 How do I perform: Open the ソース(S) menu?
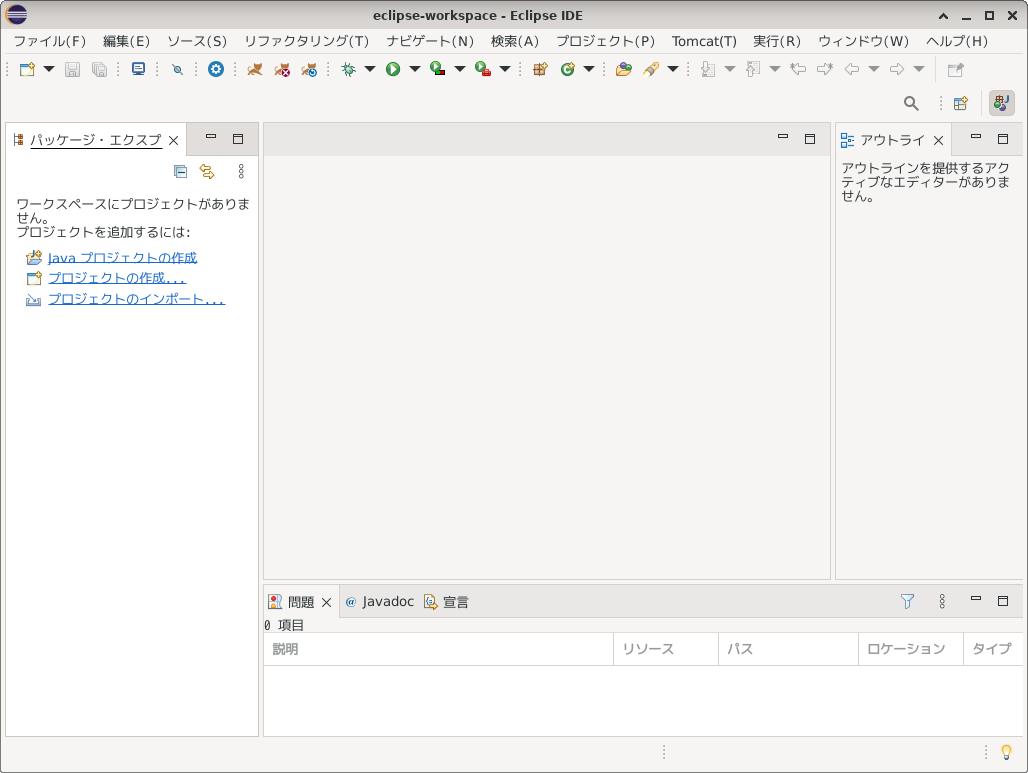coord(197,41)
